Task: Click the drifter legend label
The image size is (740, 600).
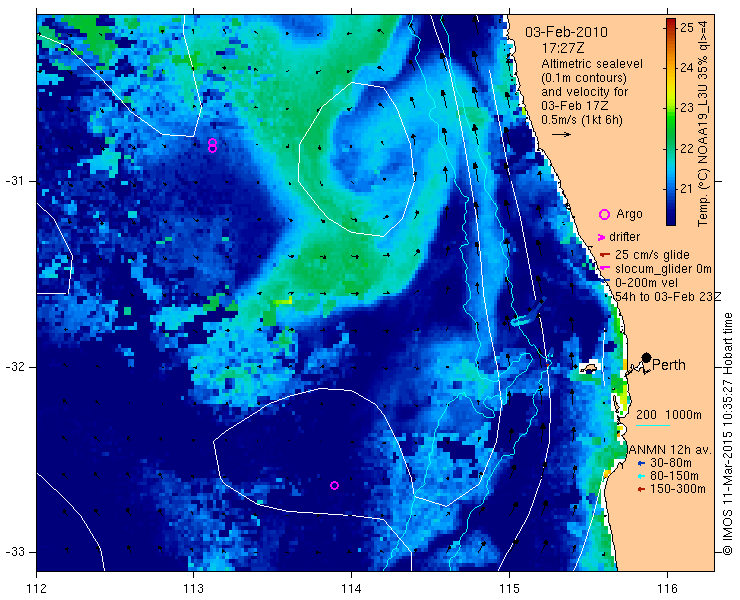Action: 624,237
